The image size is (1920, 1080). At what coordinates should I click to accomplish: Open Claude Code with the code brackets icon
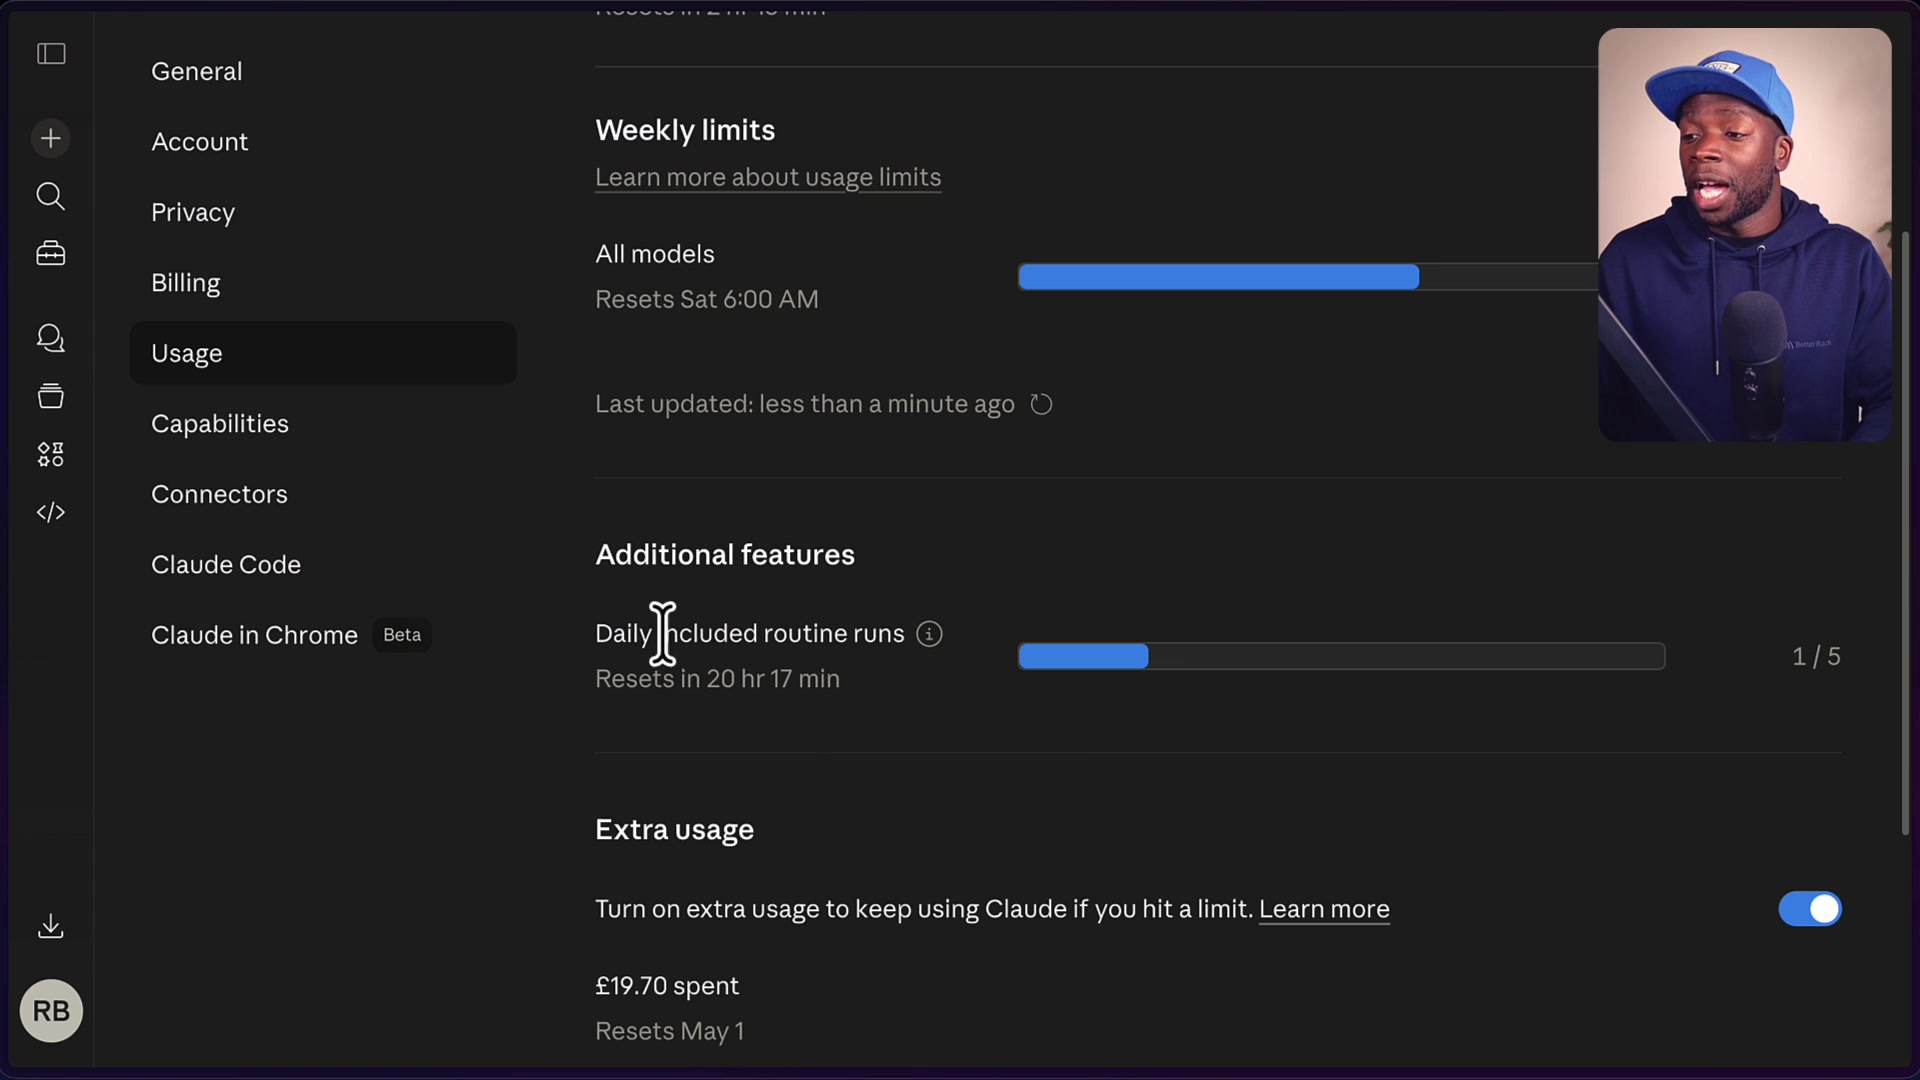point(51,512)
